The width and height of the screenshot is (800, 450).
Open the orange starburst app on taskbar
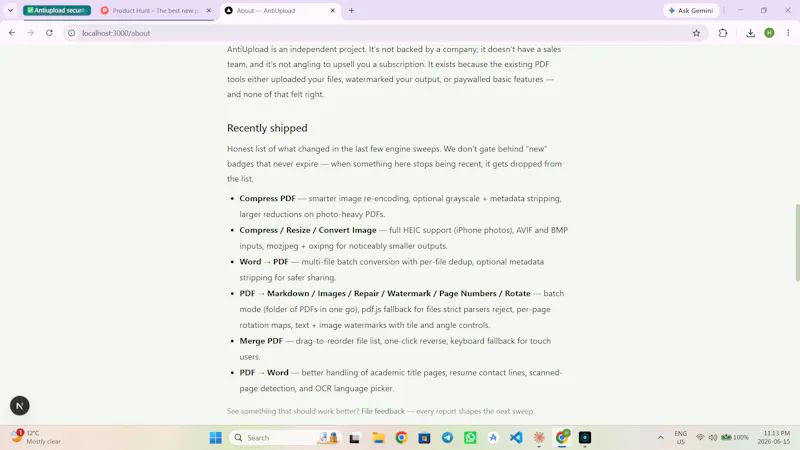(x=539, y=438)
